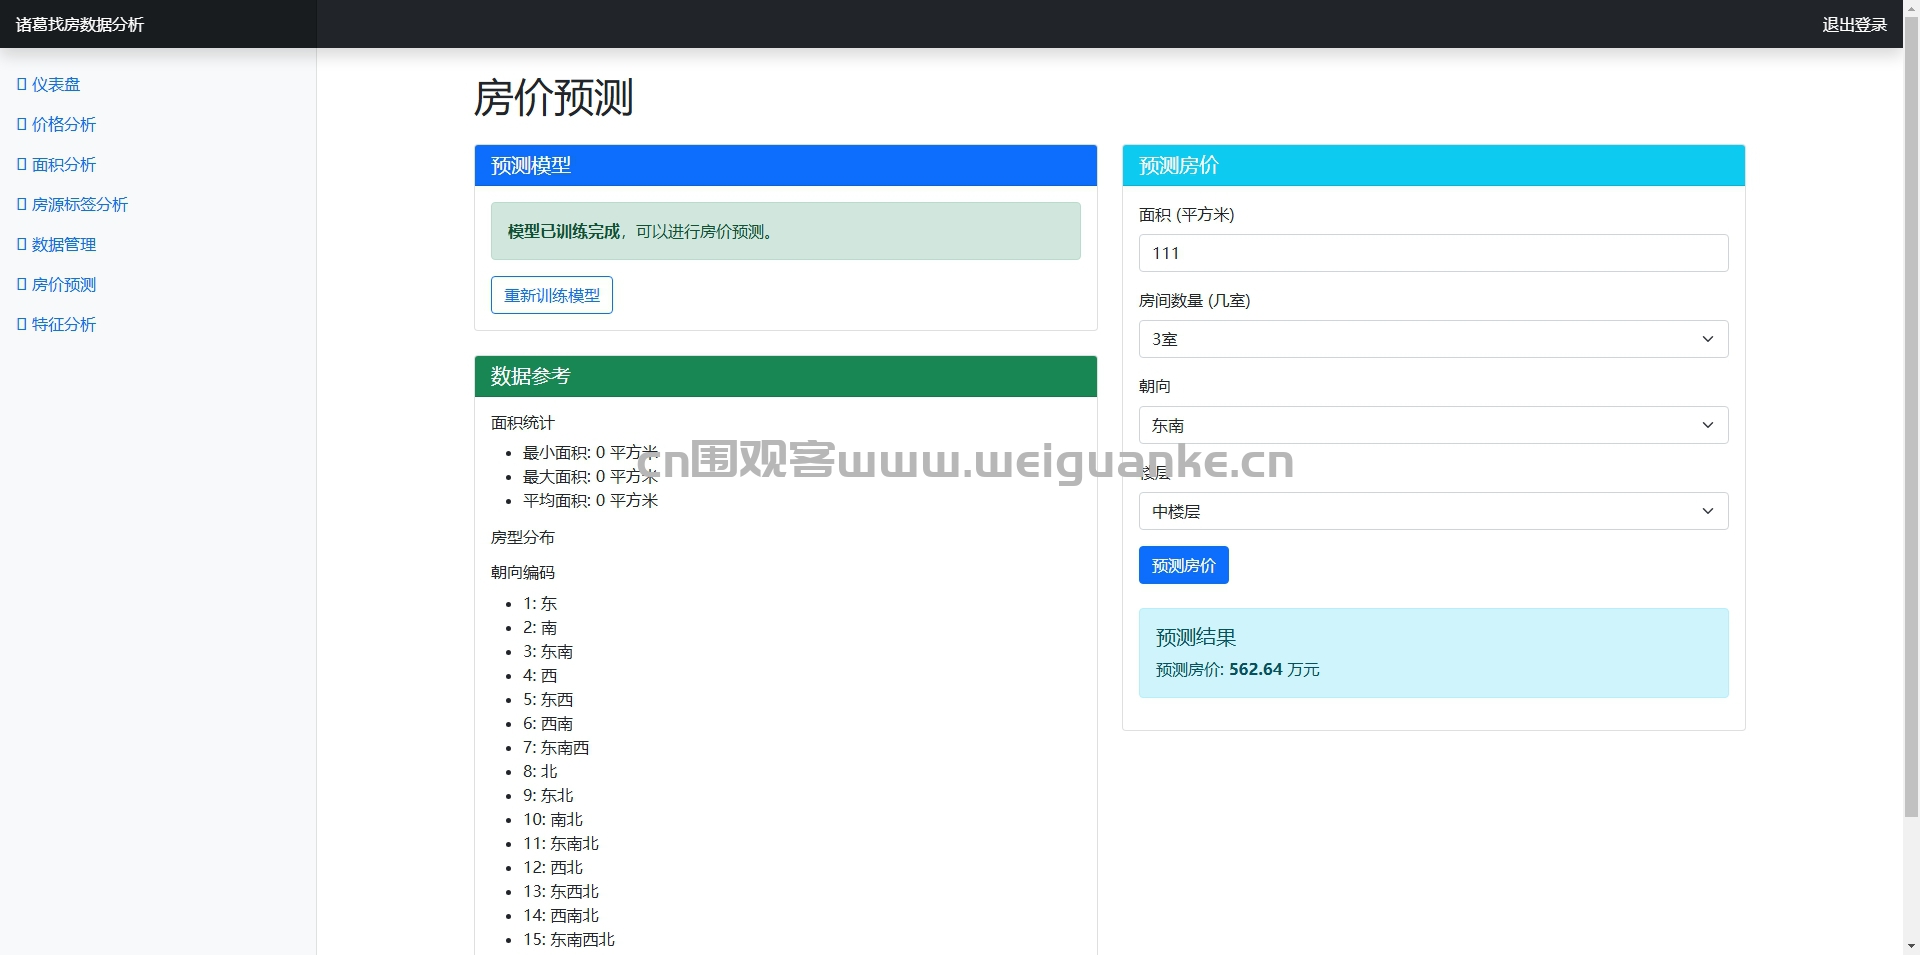
Task: Click the 平均面积: 0 平方米 entry
Action: 590,501
